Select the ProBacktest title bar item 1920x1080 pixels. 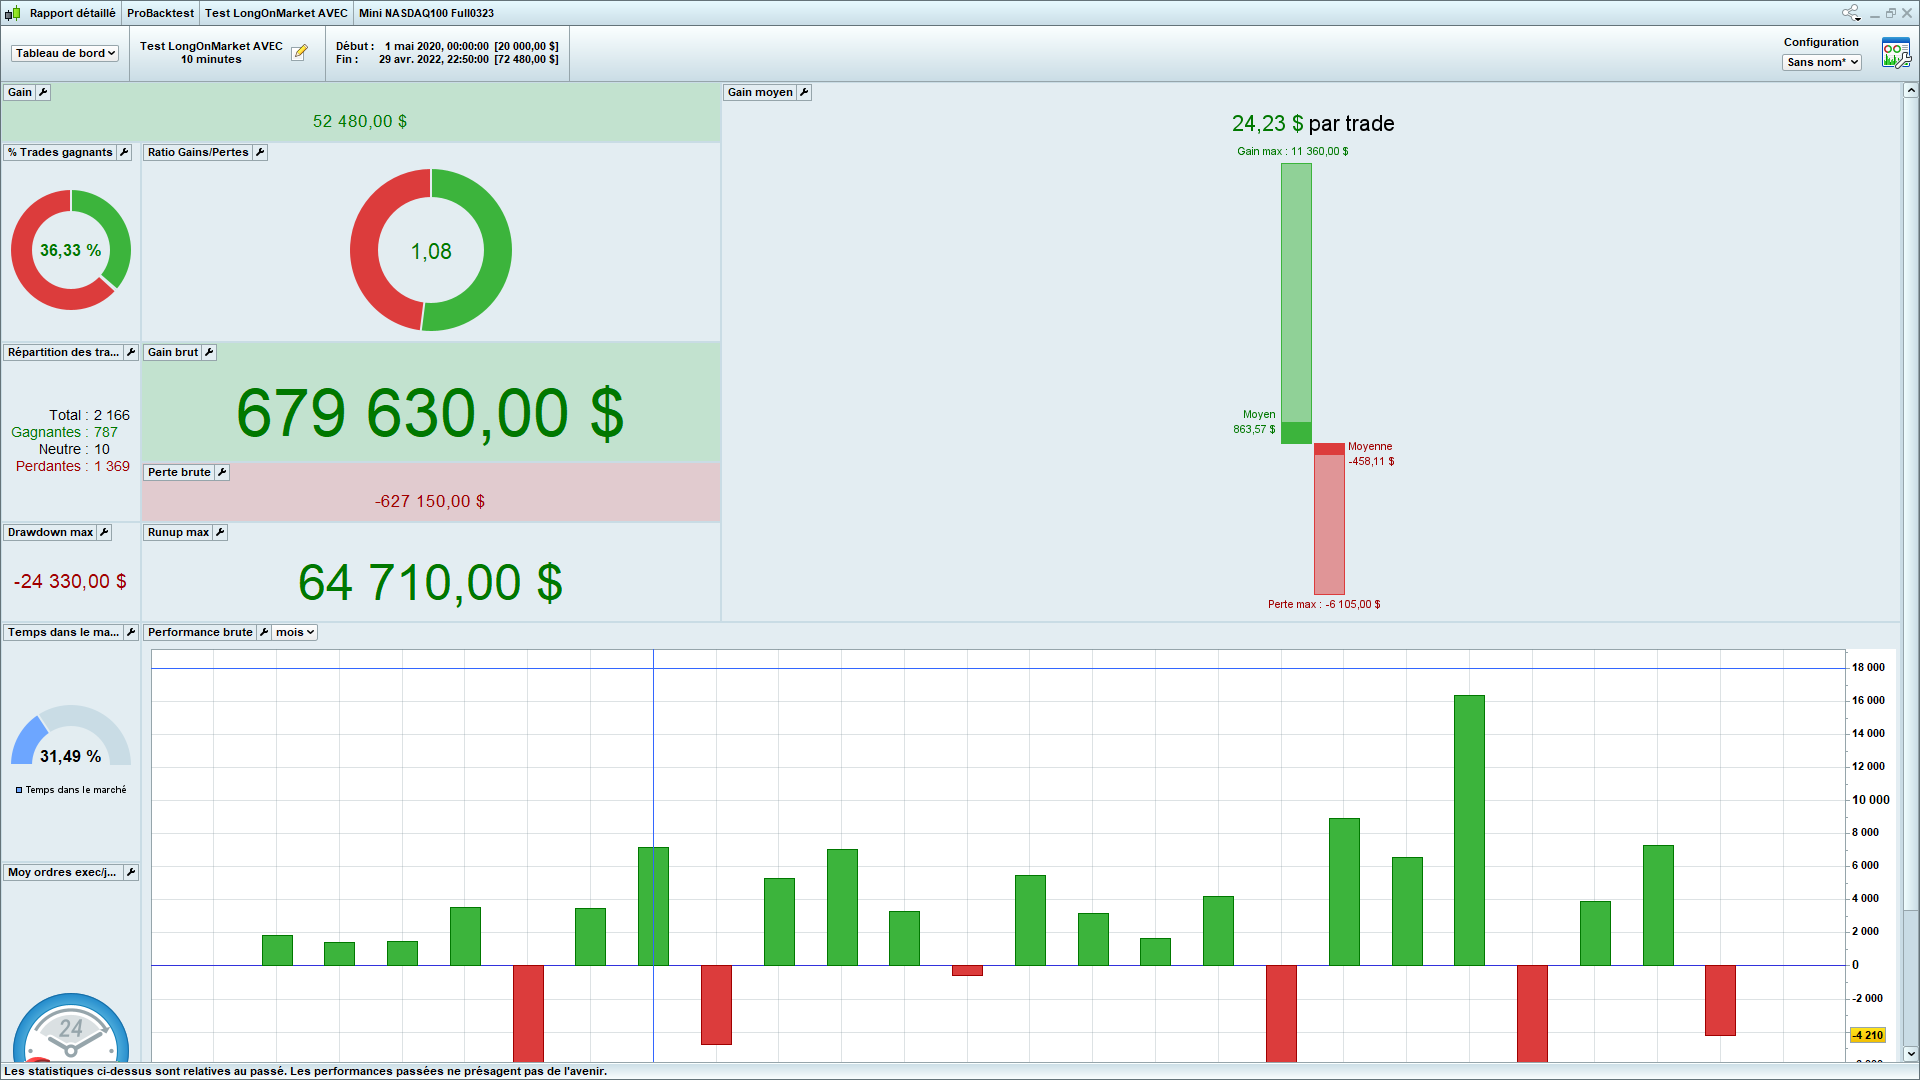point(160,13)
